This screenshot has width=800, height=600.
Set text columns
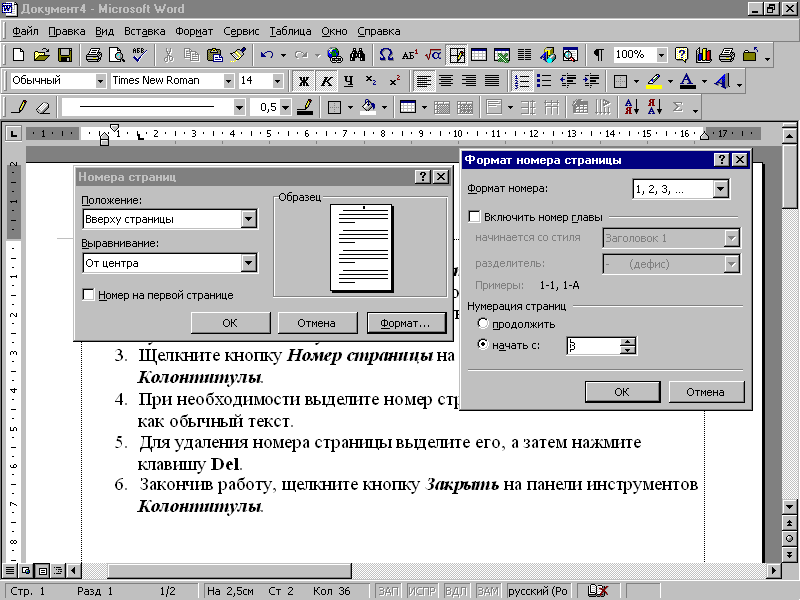pos(525,55)
